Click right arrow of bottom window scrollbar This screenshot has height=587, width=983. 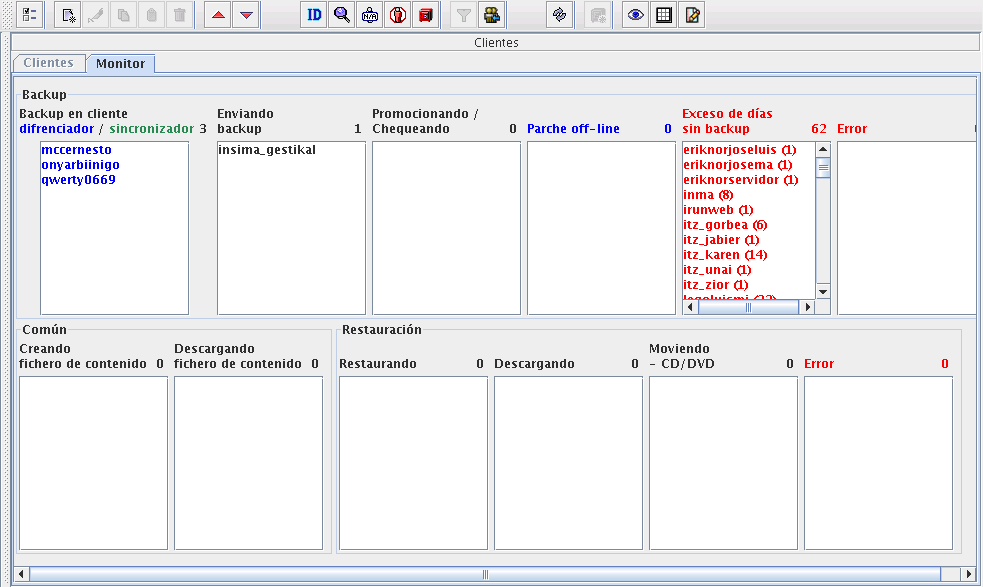969,574
